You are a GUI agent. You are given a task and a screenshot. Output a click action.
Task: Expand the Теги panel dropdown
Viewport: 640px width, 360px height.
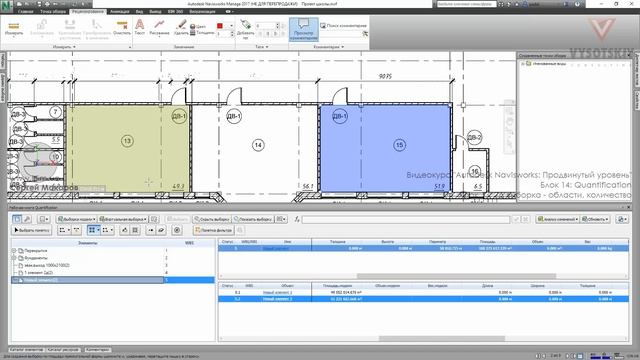coord(262,47)
